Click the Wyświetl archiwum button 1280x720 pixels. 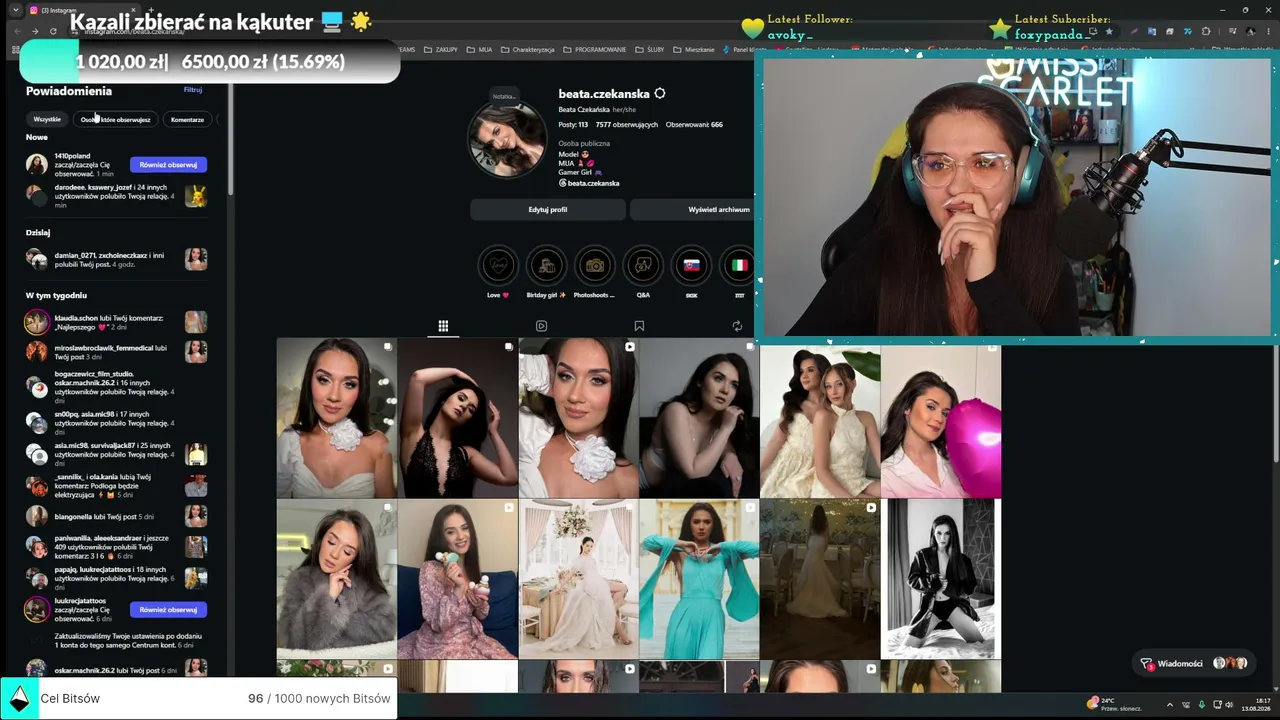[x=692, y=210]
